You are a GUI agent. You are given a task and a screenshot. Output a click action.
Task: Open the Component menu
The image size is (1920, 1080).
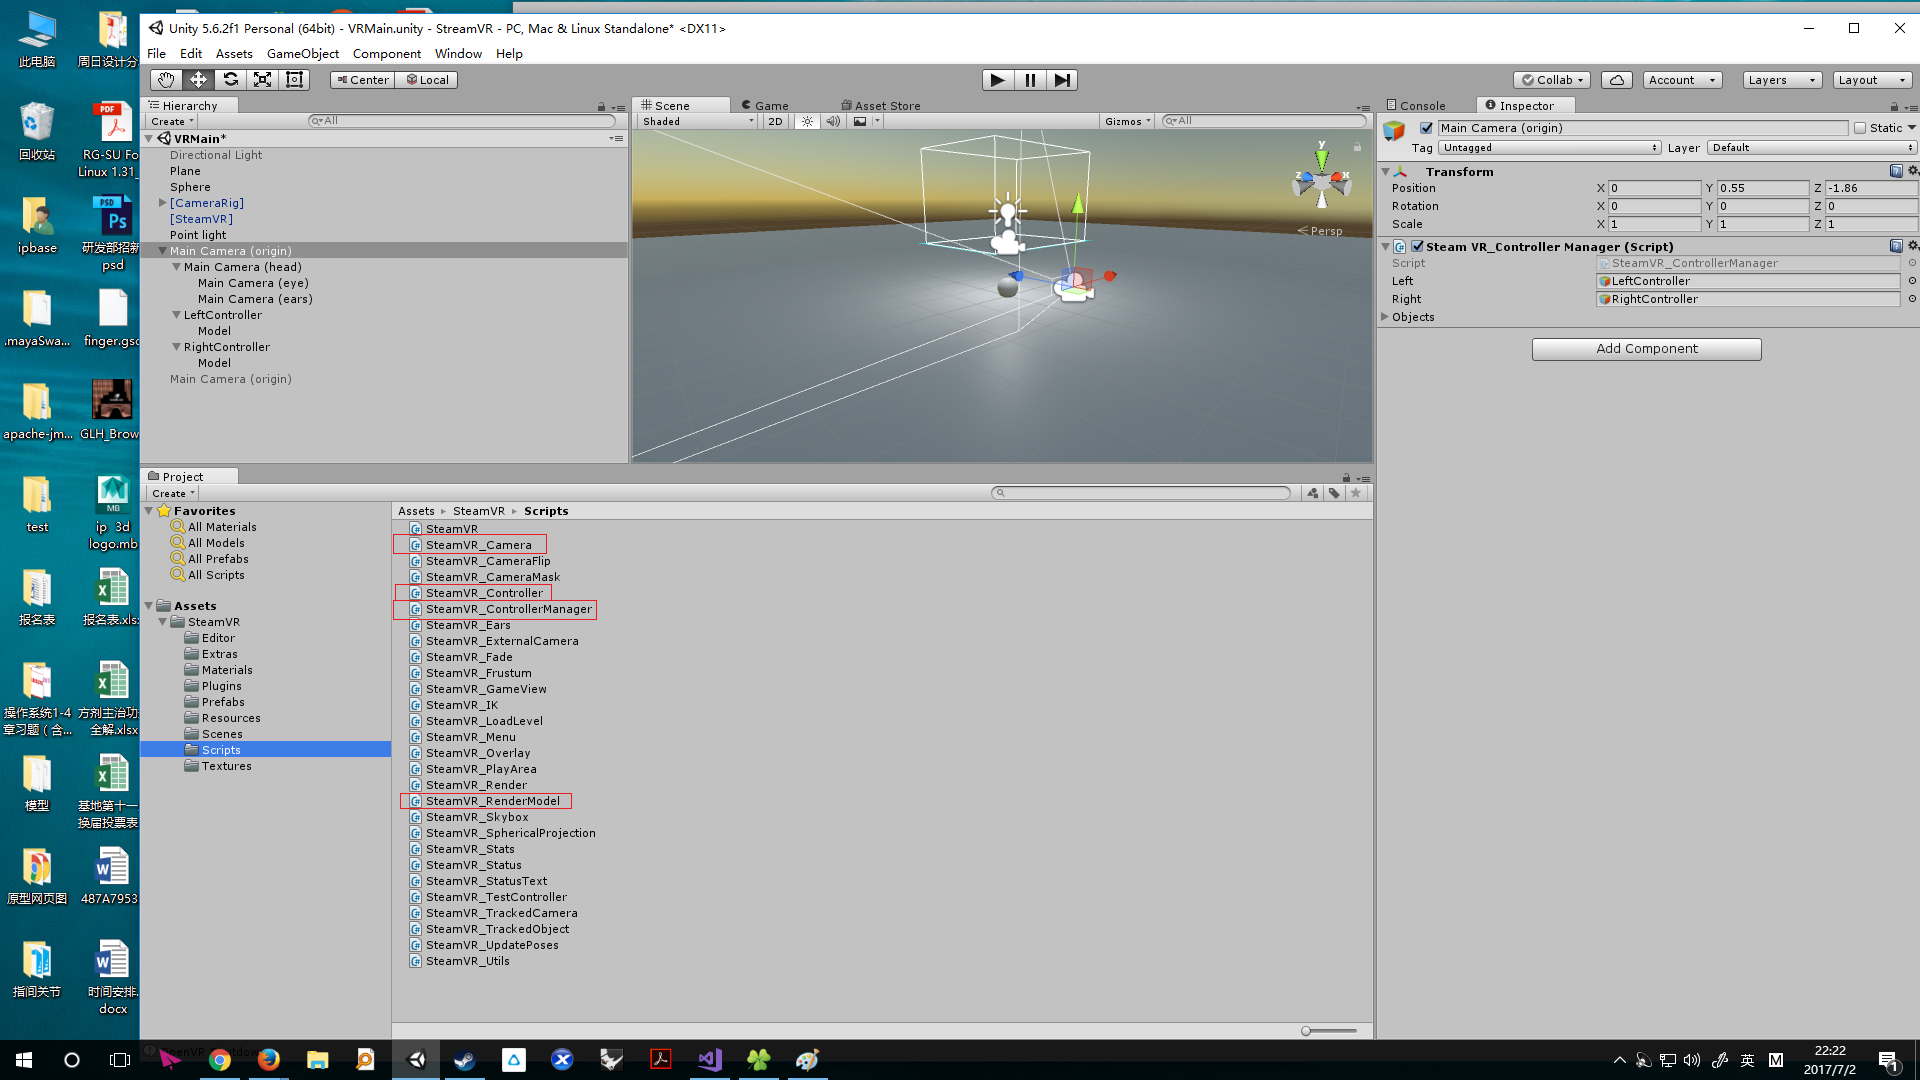386,54
